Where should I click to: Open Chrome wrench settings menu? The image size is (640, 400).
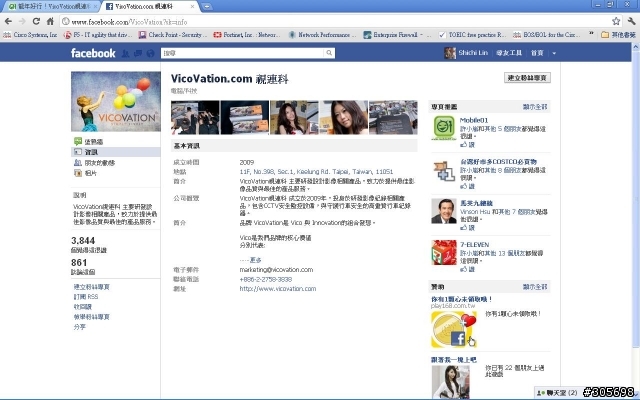[x=631, y=21]
